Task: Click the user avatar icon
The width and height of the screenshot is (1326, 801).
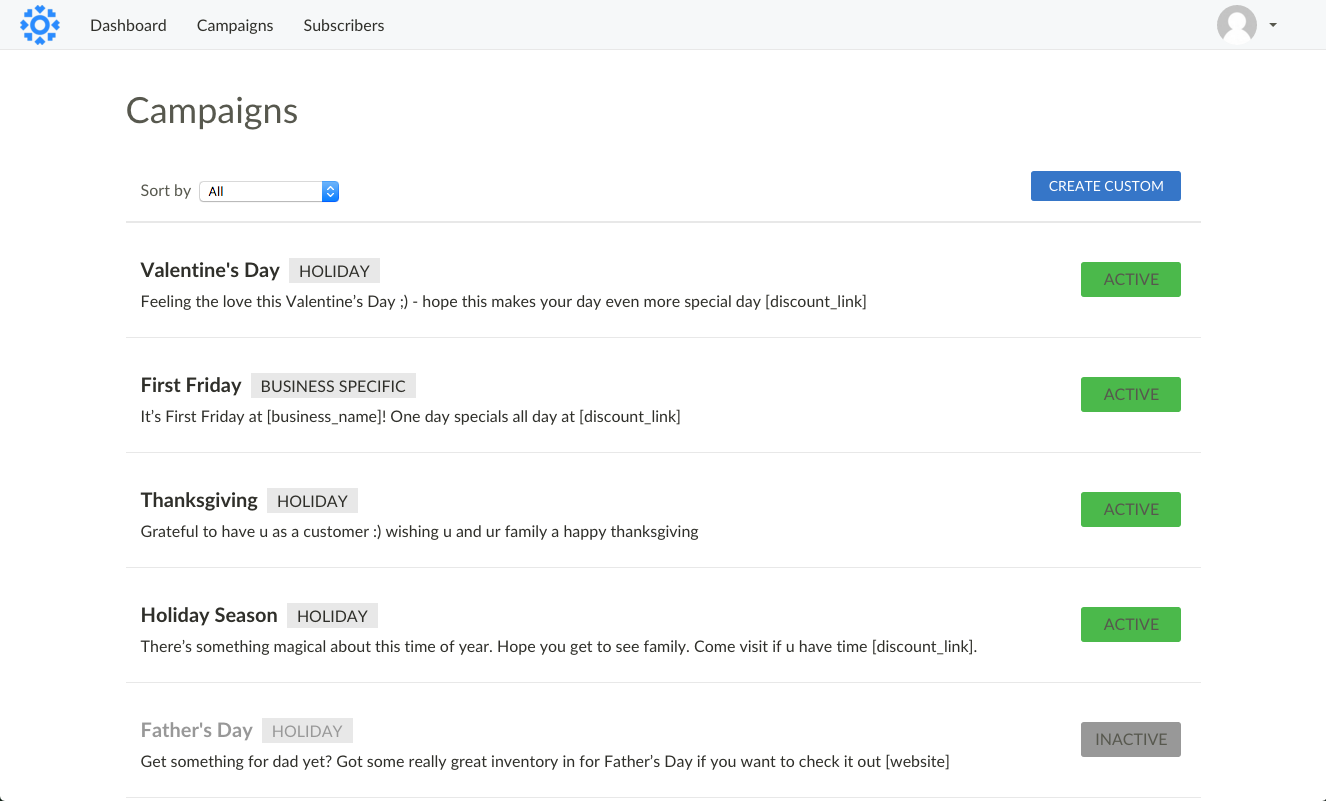Action: point(1236,25)
